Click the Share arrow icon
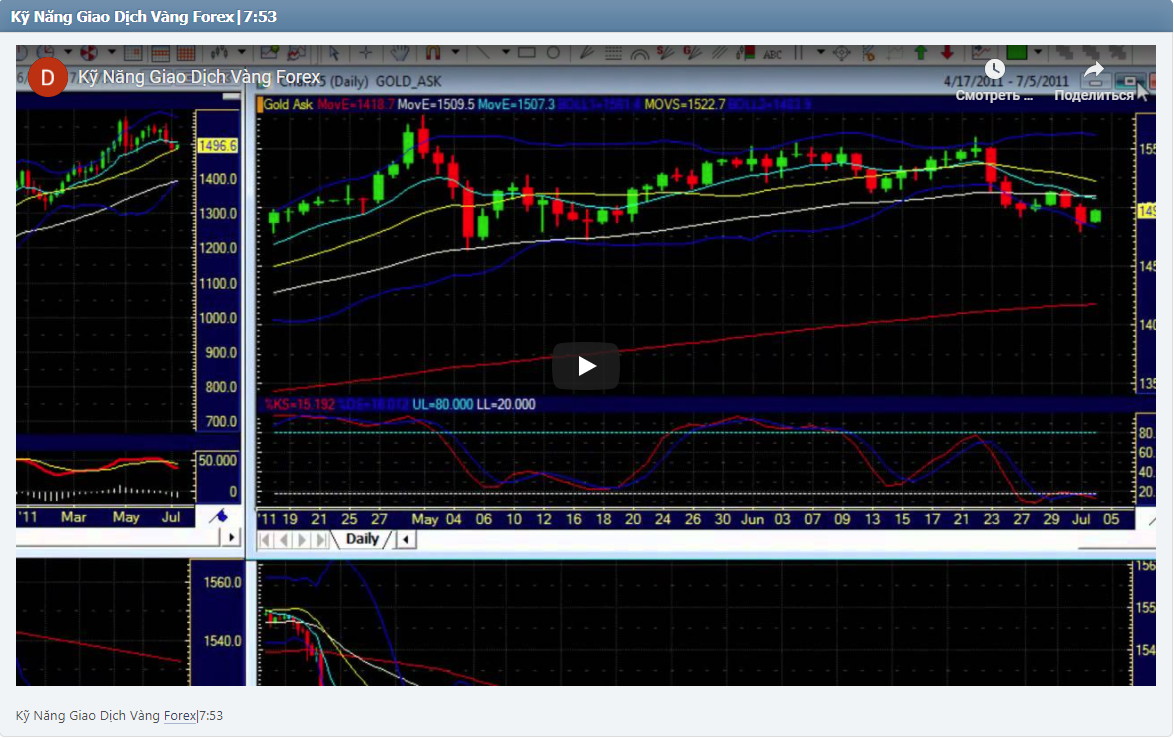1174x738 pixels. pyautogui.click(x=1094, y=70)
